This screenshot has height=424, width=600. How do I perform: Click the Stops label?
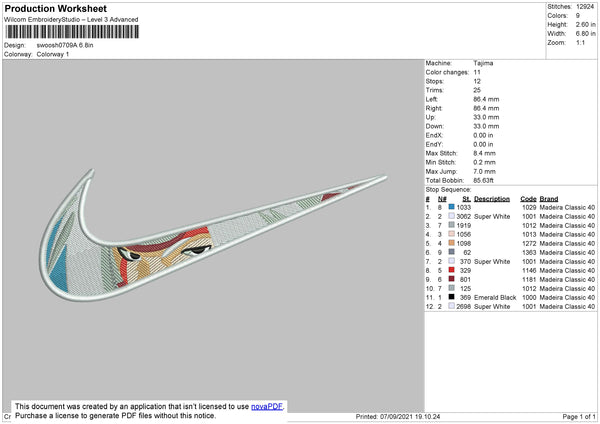[435, 81]
